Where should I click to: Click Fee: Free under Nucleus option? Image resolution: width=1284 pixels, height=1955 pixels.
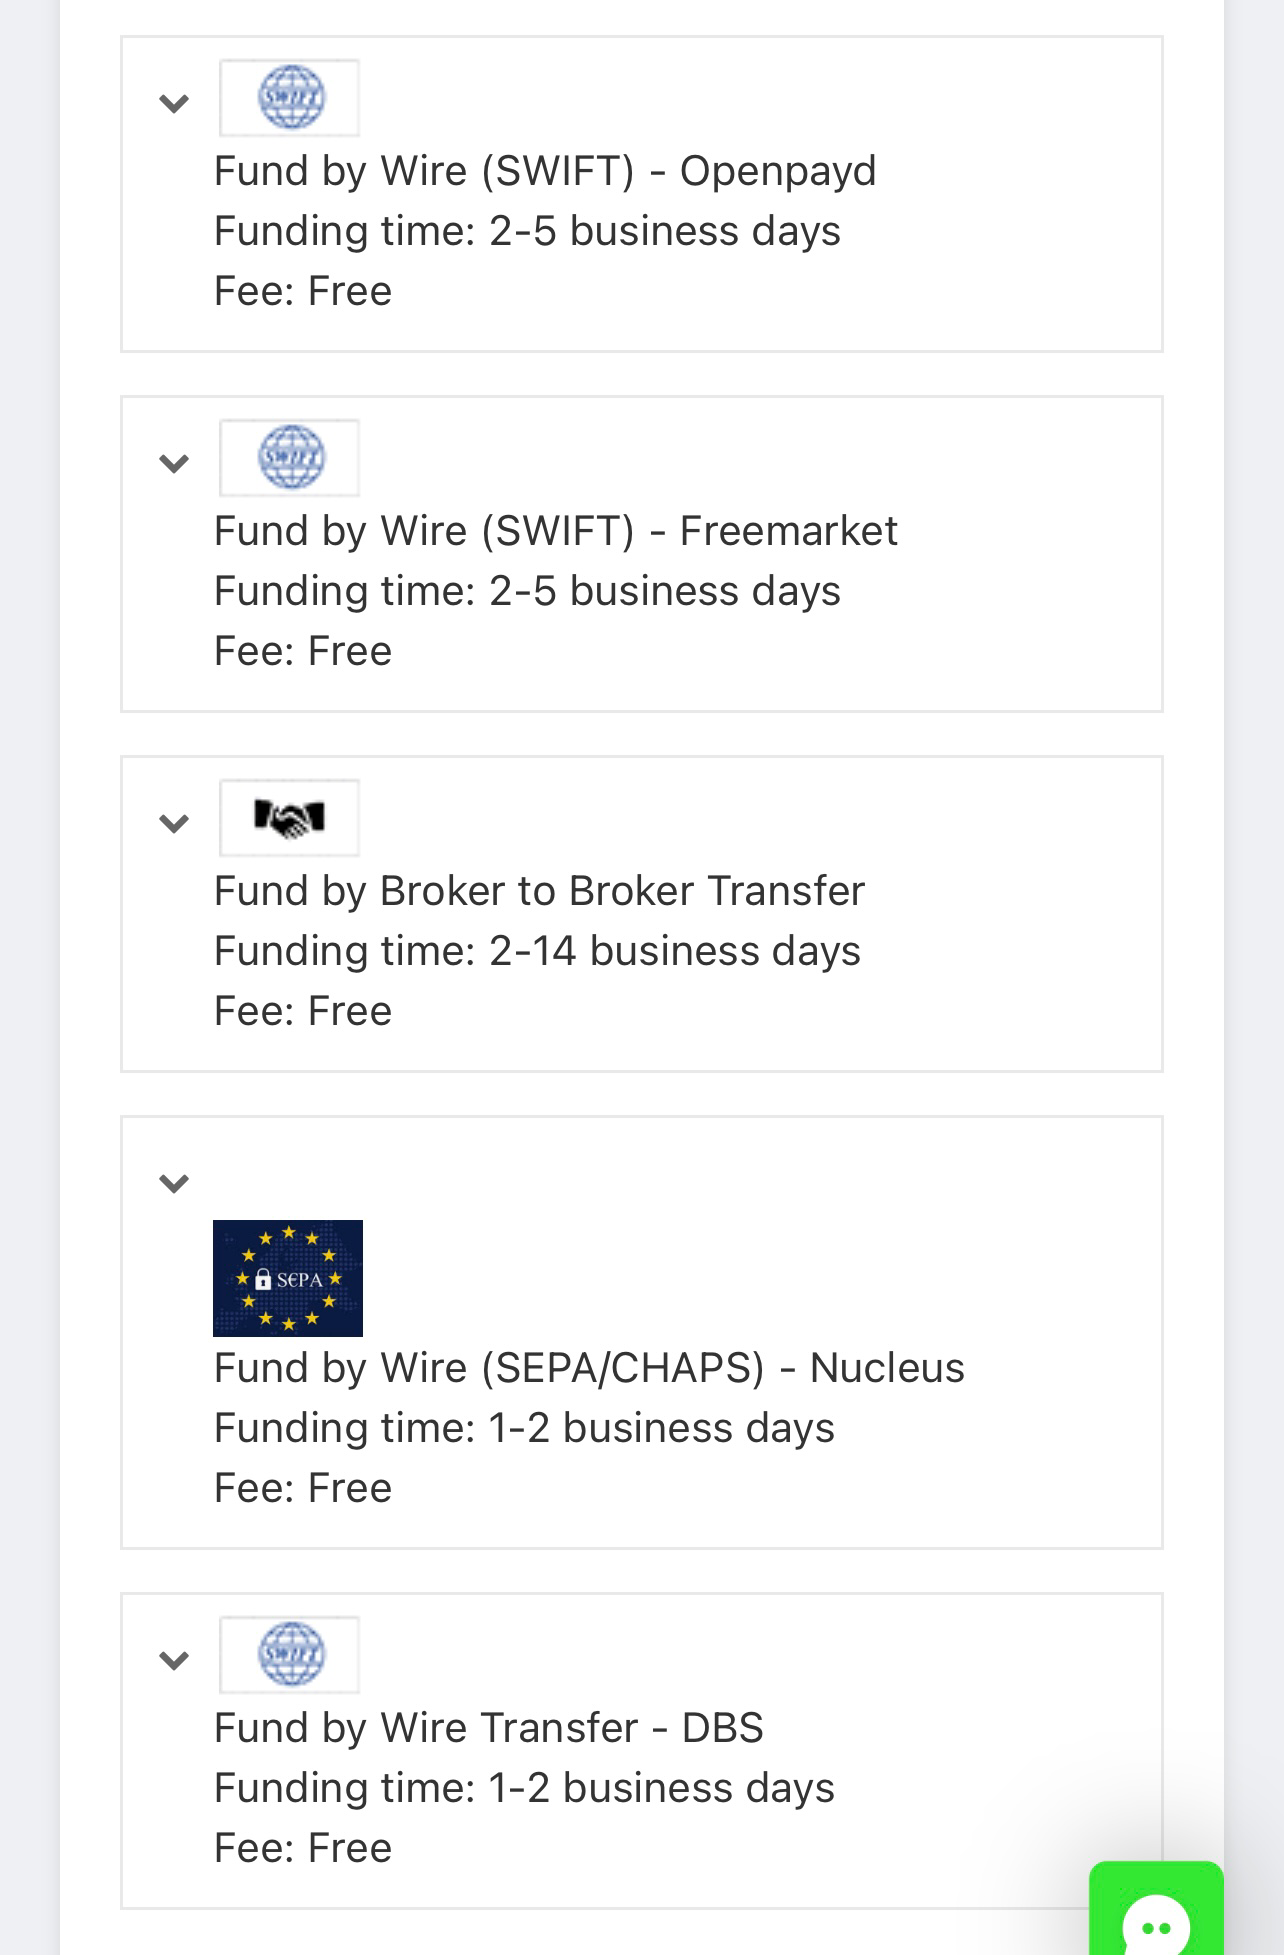click(x=303, y=1488)
